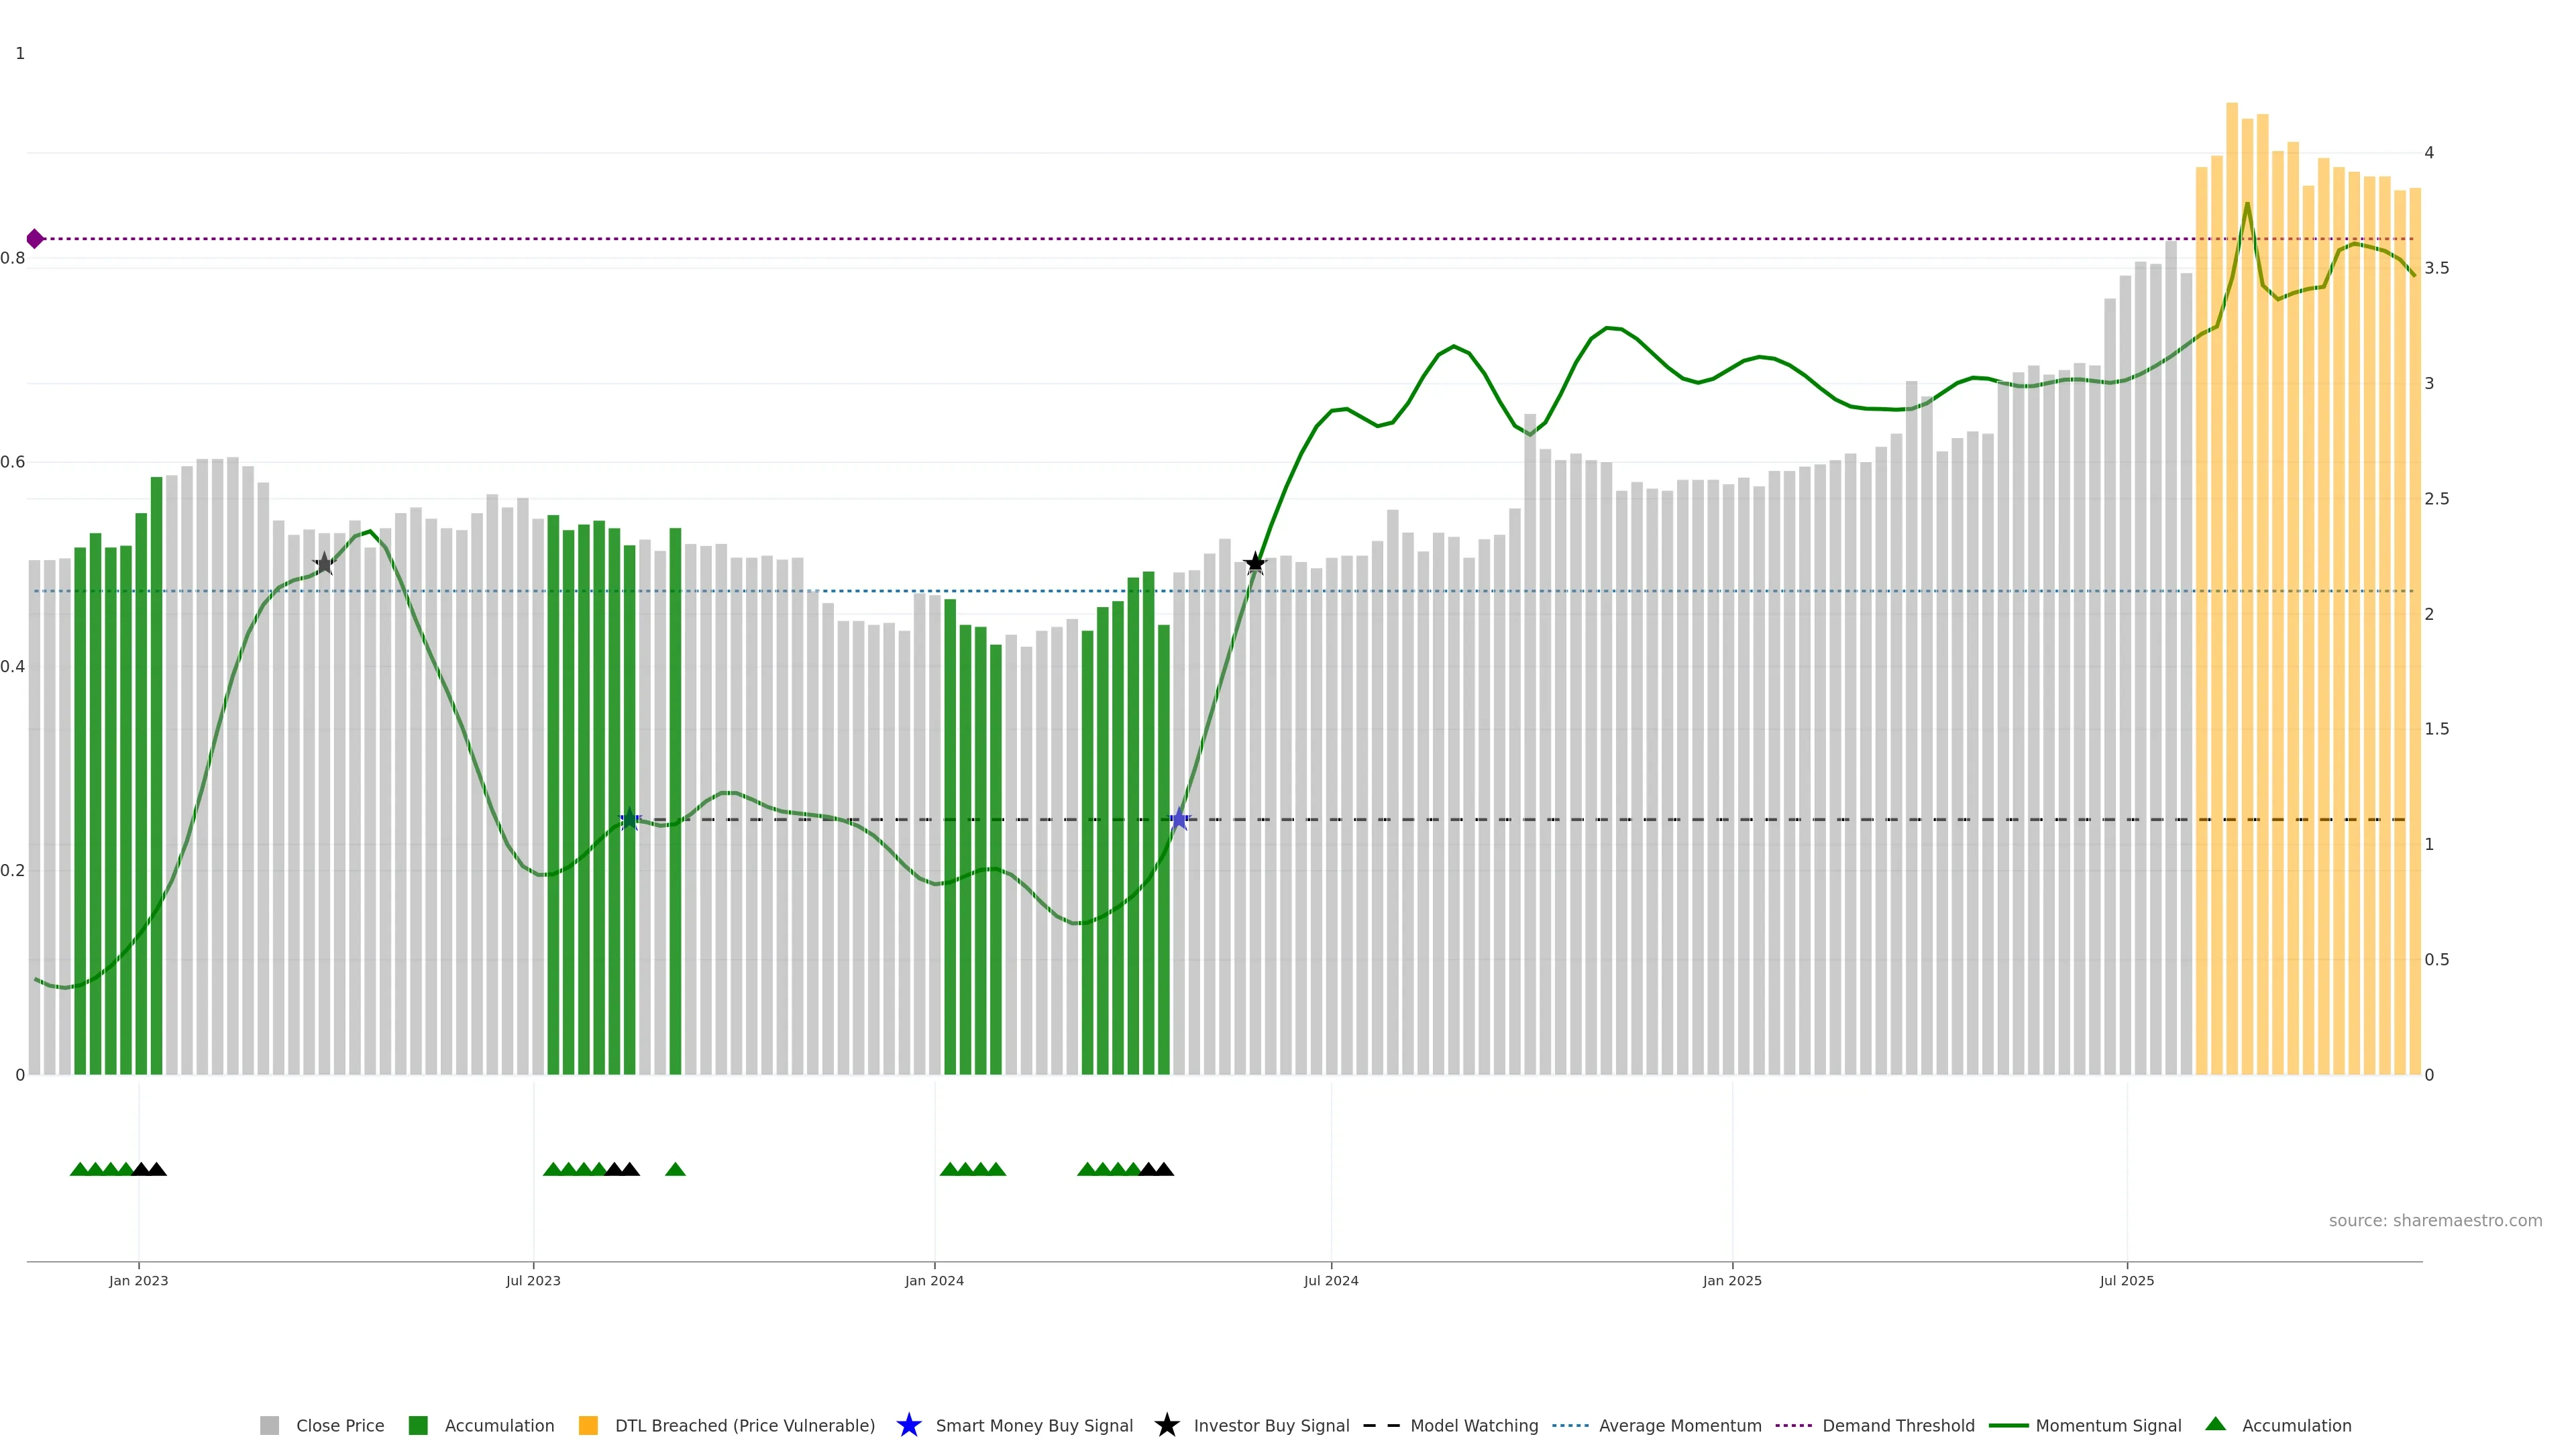Image resolution: width=2576 pixels, height=1449 pixels.
Task: Click the purple diamond Demand Threshold marker
Action: (35, 239)
